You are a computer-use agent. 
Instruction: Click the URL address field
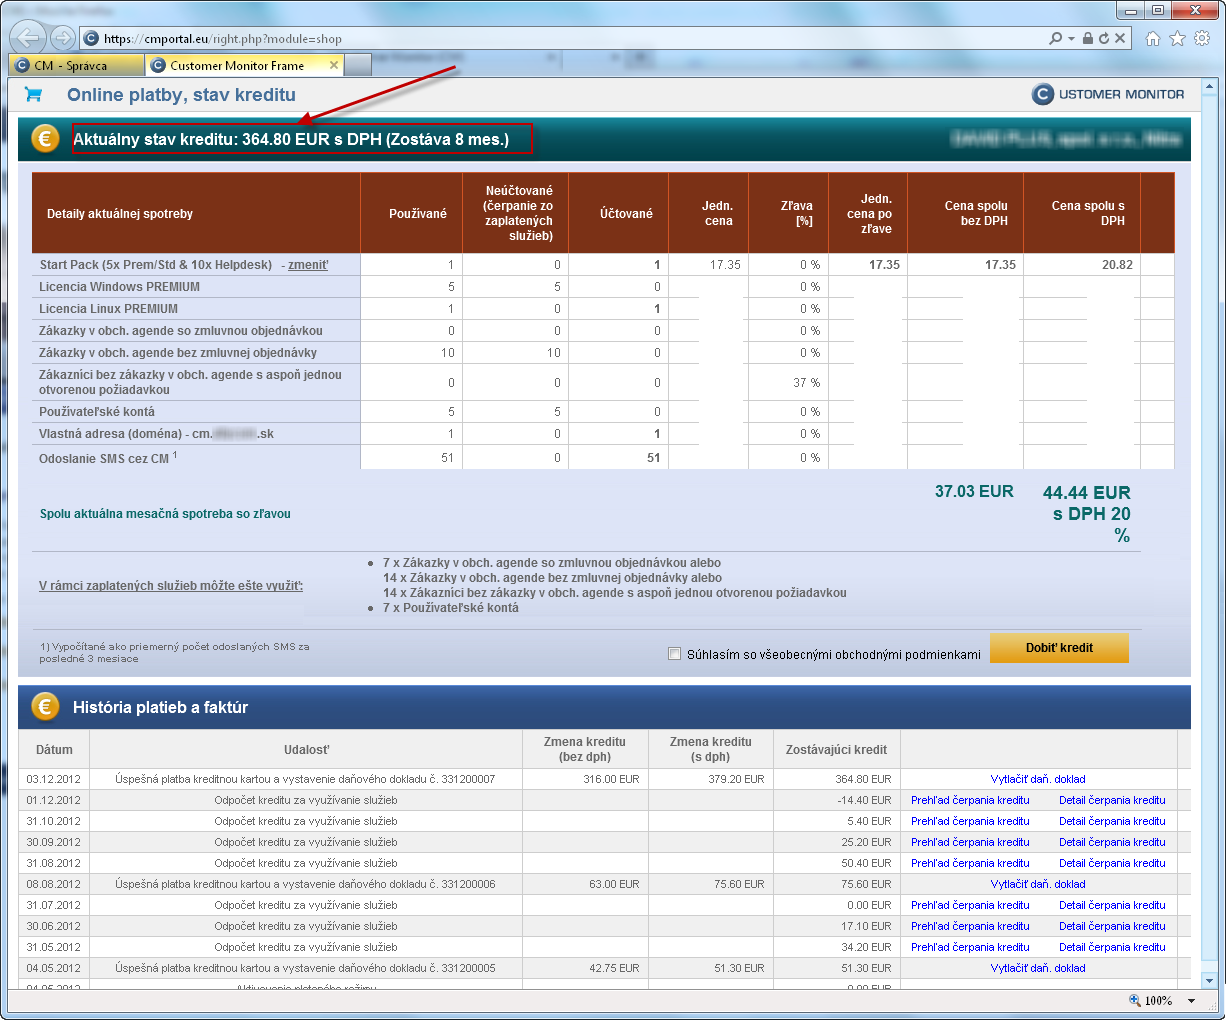coord(570,39)
